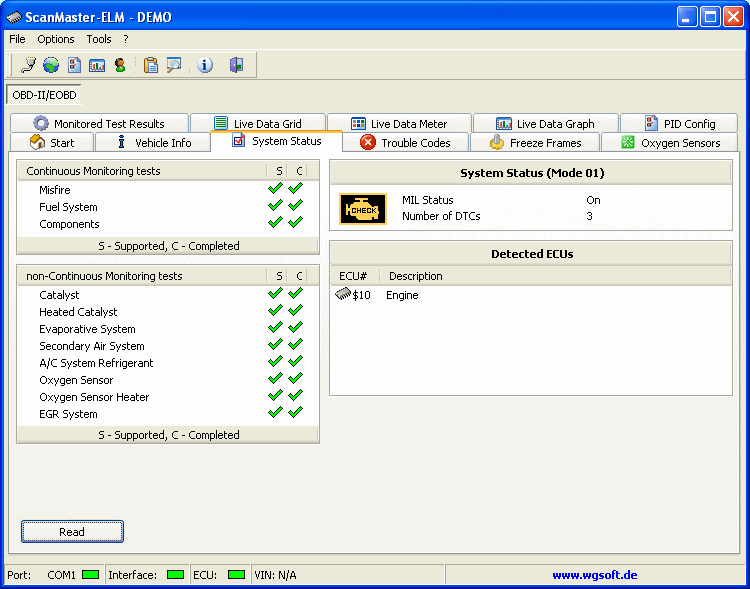Click the Catalyst Supported check mark

coord(275,293)
